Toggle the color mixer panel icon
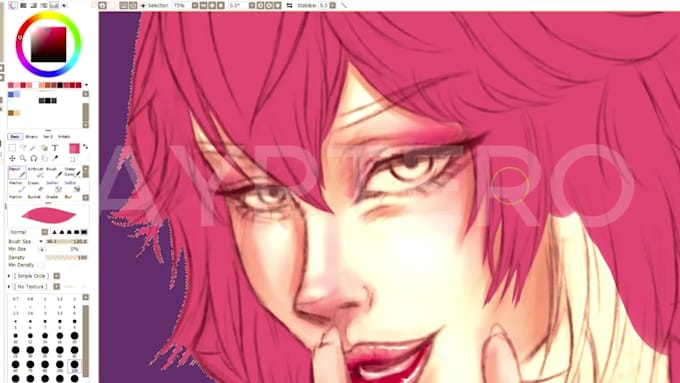 click(44, 5)
